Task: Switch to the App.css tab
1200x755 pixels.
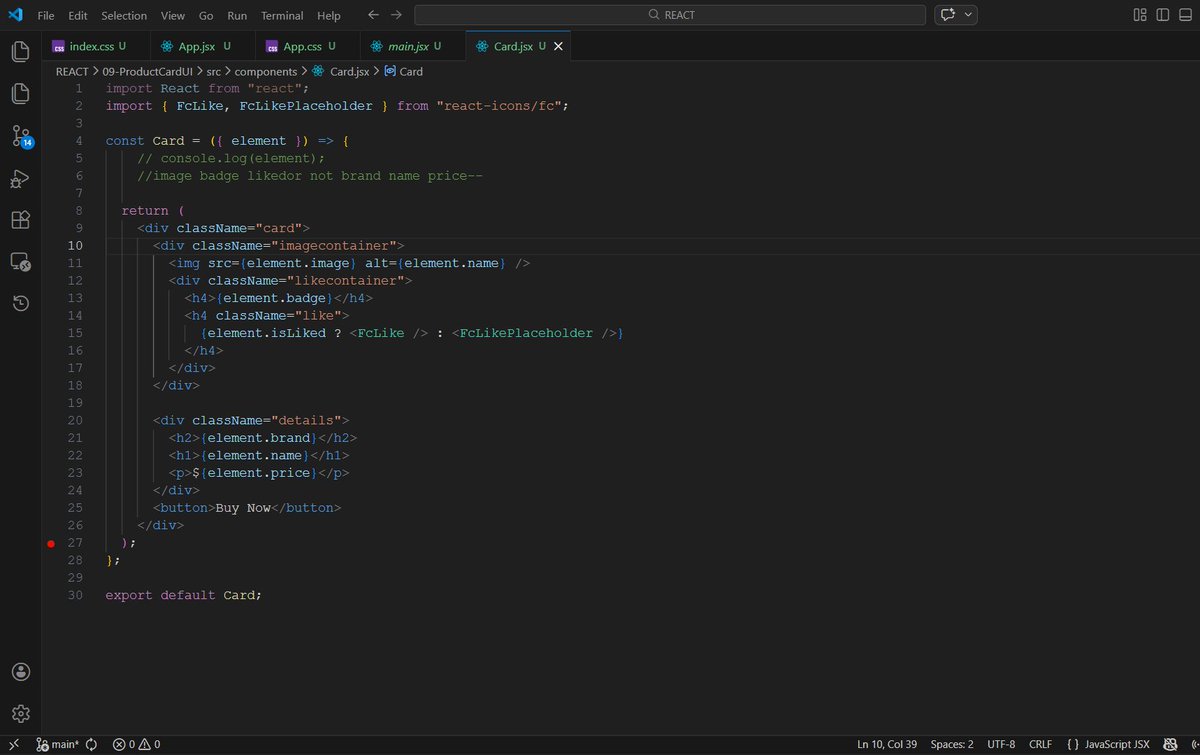Action: [307, 46]
